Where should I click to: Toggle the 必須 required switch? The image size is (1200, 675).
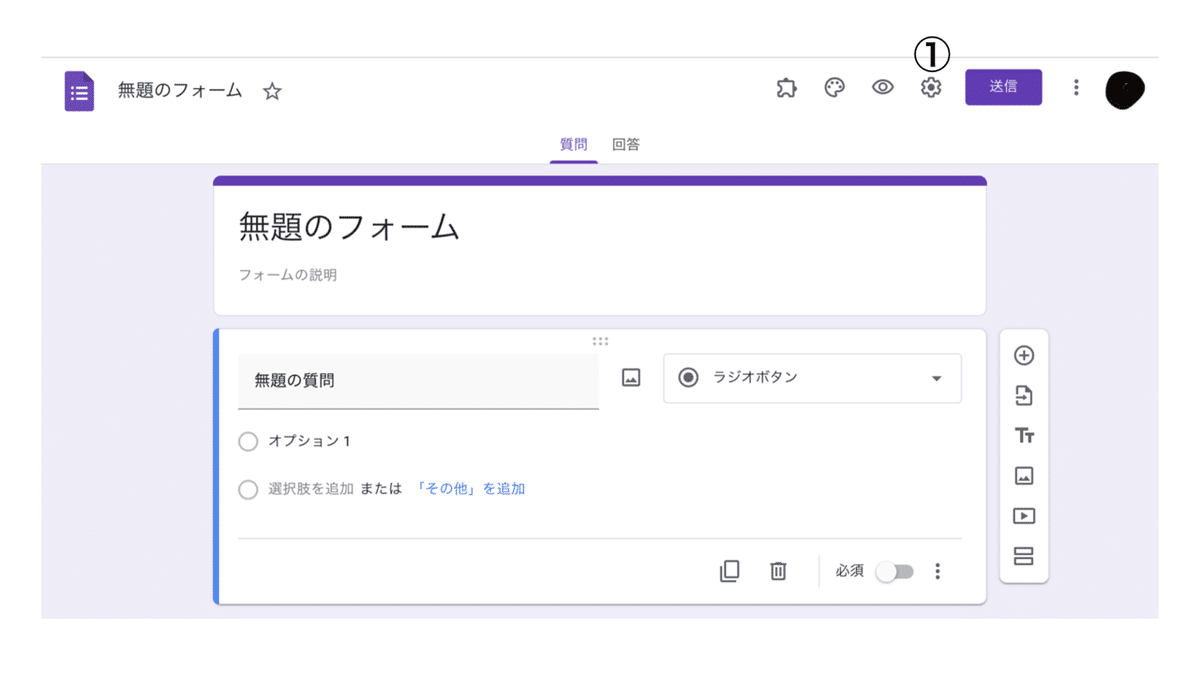(894, 570)
